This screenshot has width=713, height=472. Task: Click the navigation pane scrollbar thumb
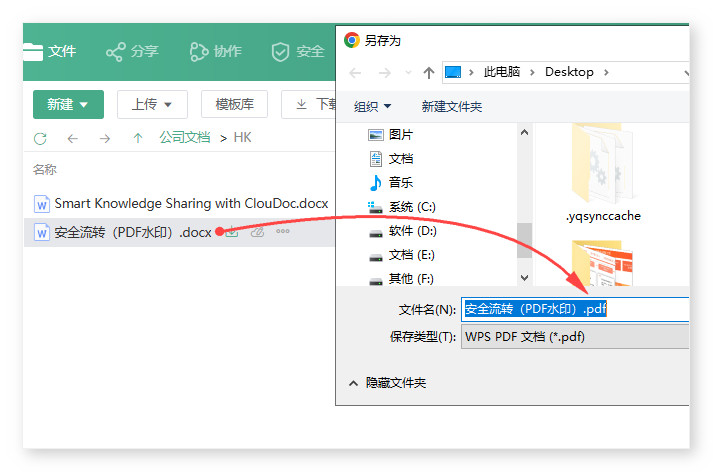(524, 241)
